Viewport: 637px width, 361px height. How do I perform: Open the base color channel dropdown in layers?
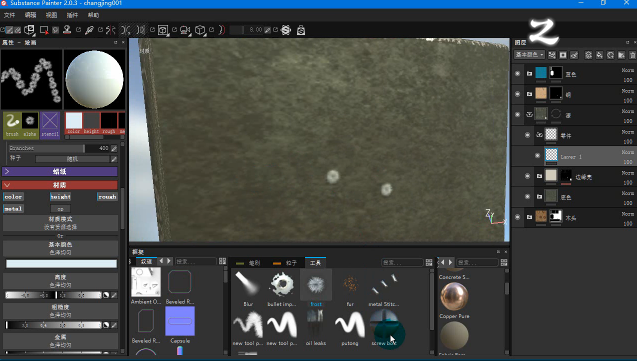point(529,54)
